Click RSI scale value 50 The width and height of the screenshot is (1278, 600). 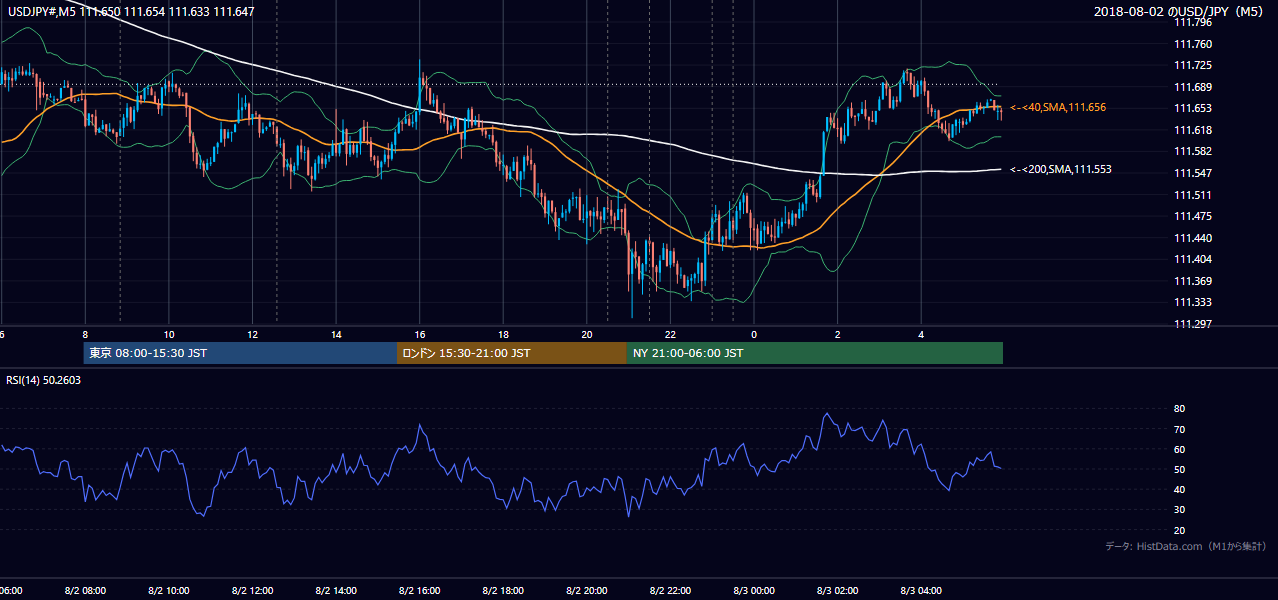click(x=1179, y=469)
